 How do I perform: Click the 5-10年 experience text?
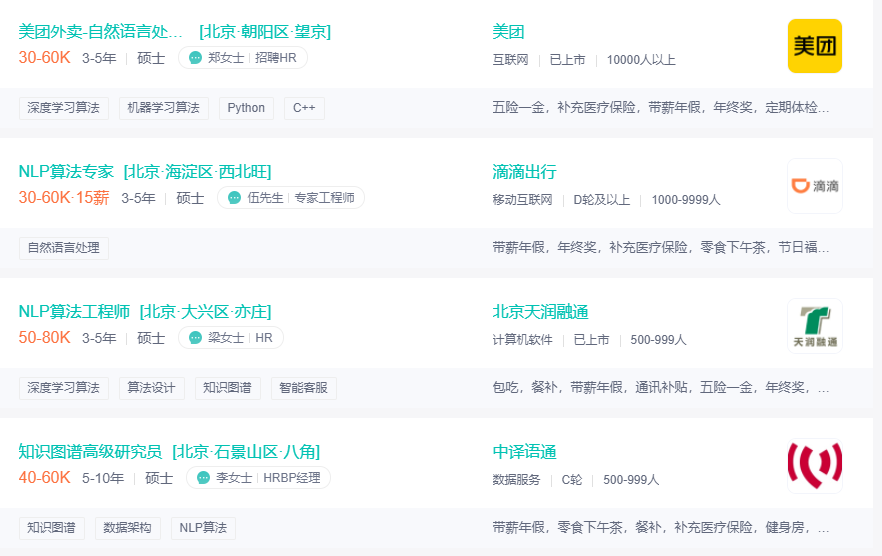(103, 478)
